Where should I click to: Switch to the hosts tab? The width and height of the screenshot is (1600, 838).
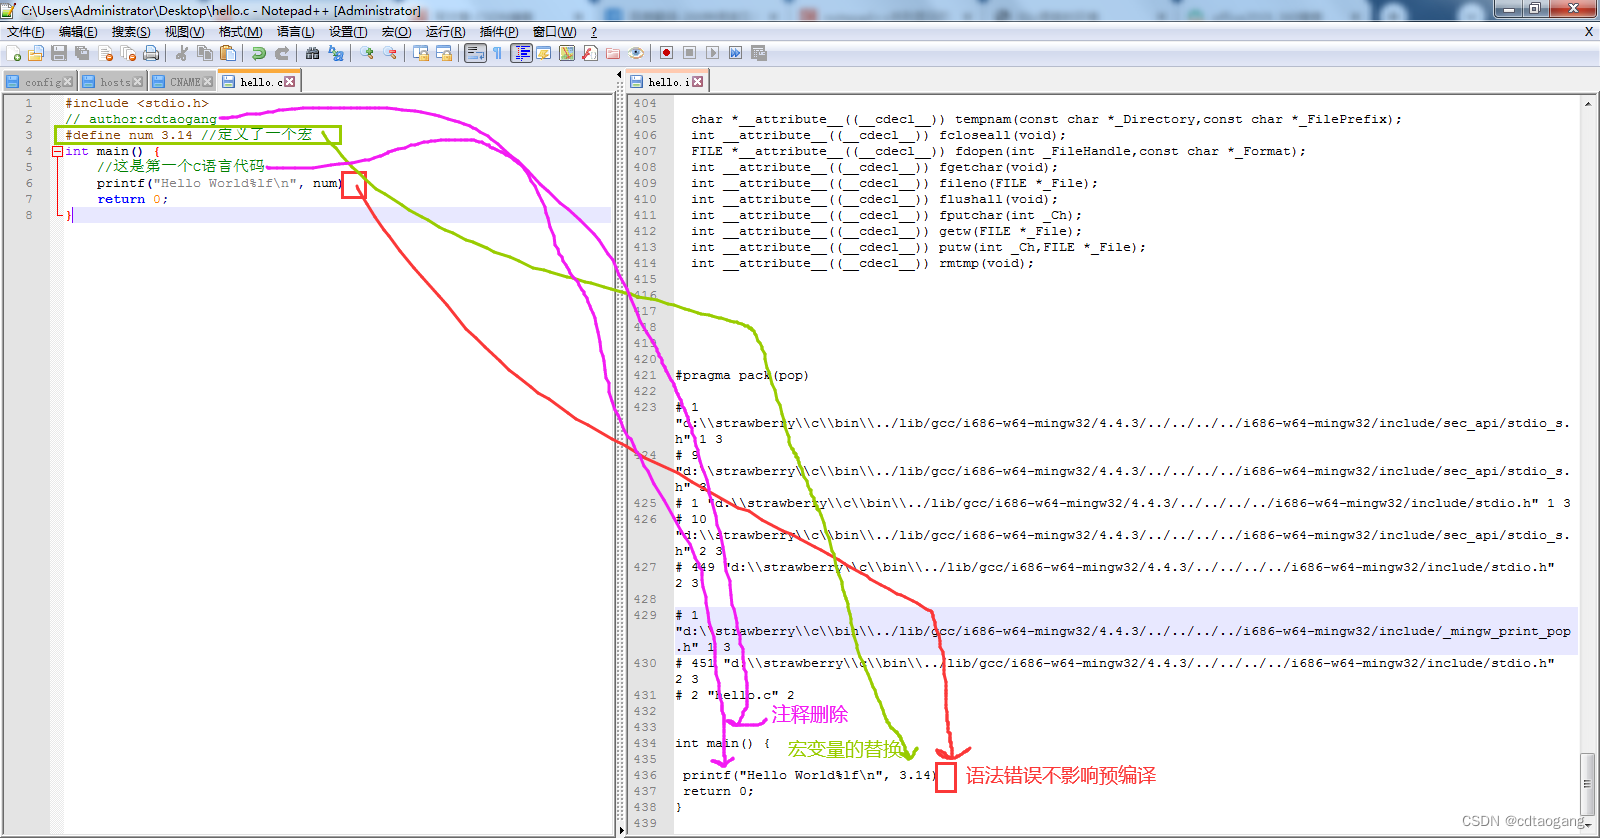[112, 82]
